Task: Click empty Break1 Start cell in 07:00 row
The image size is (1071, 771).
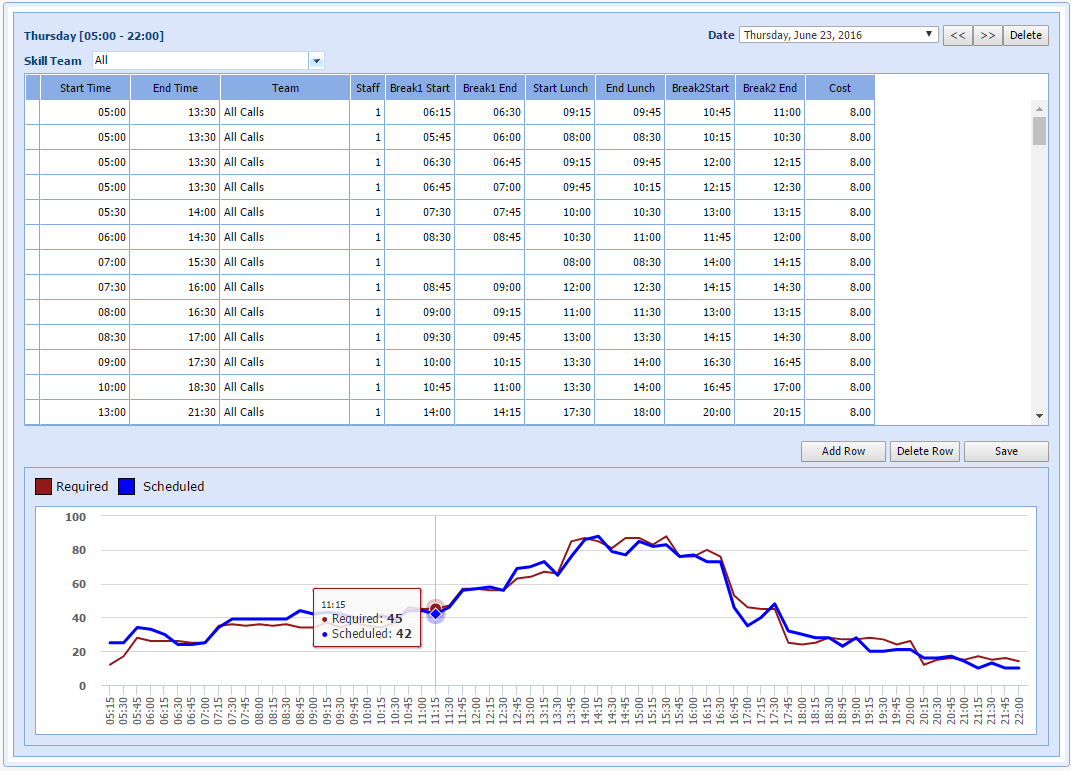Action: pyautogui.click(x=419, y=262)
